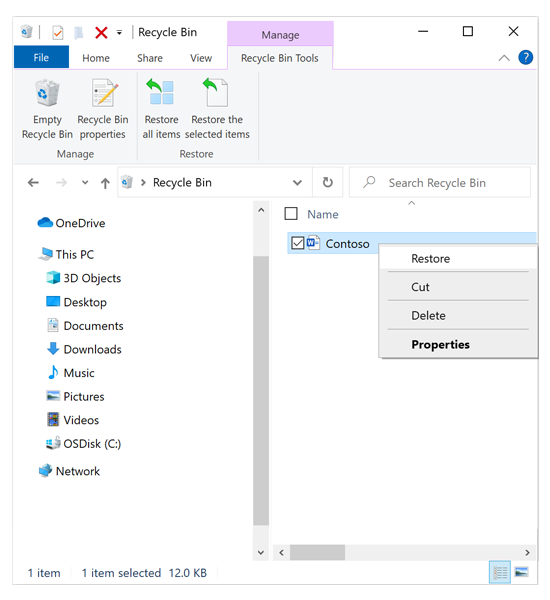The image size is (550, 600).
Task: Click inside the Search Recycle Bin field
Action: point(440,183)
